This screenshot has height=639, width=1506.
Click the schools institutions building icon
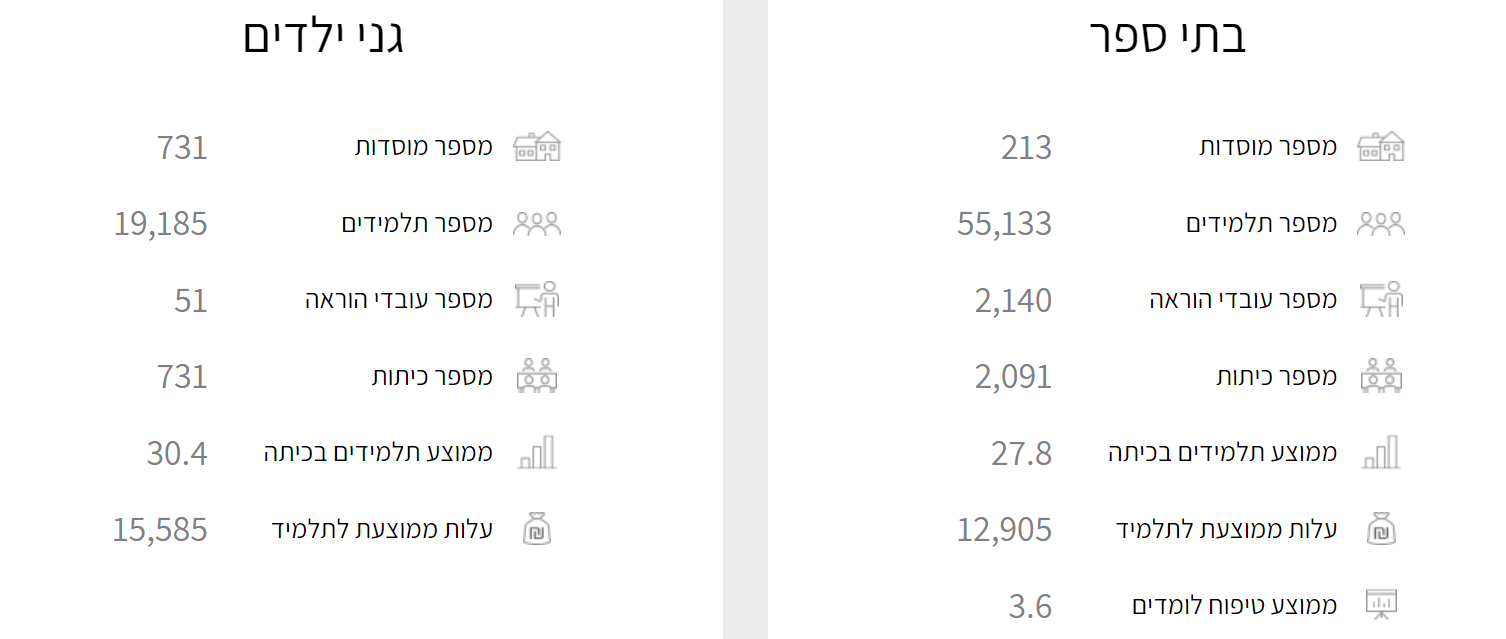(1380, 147)
